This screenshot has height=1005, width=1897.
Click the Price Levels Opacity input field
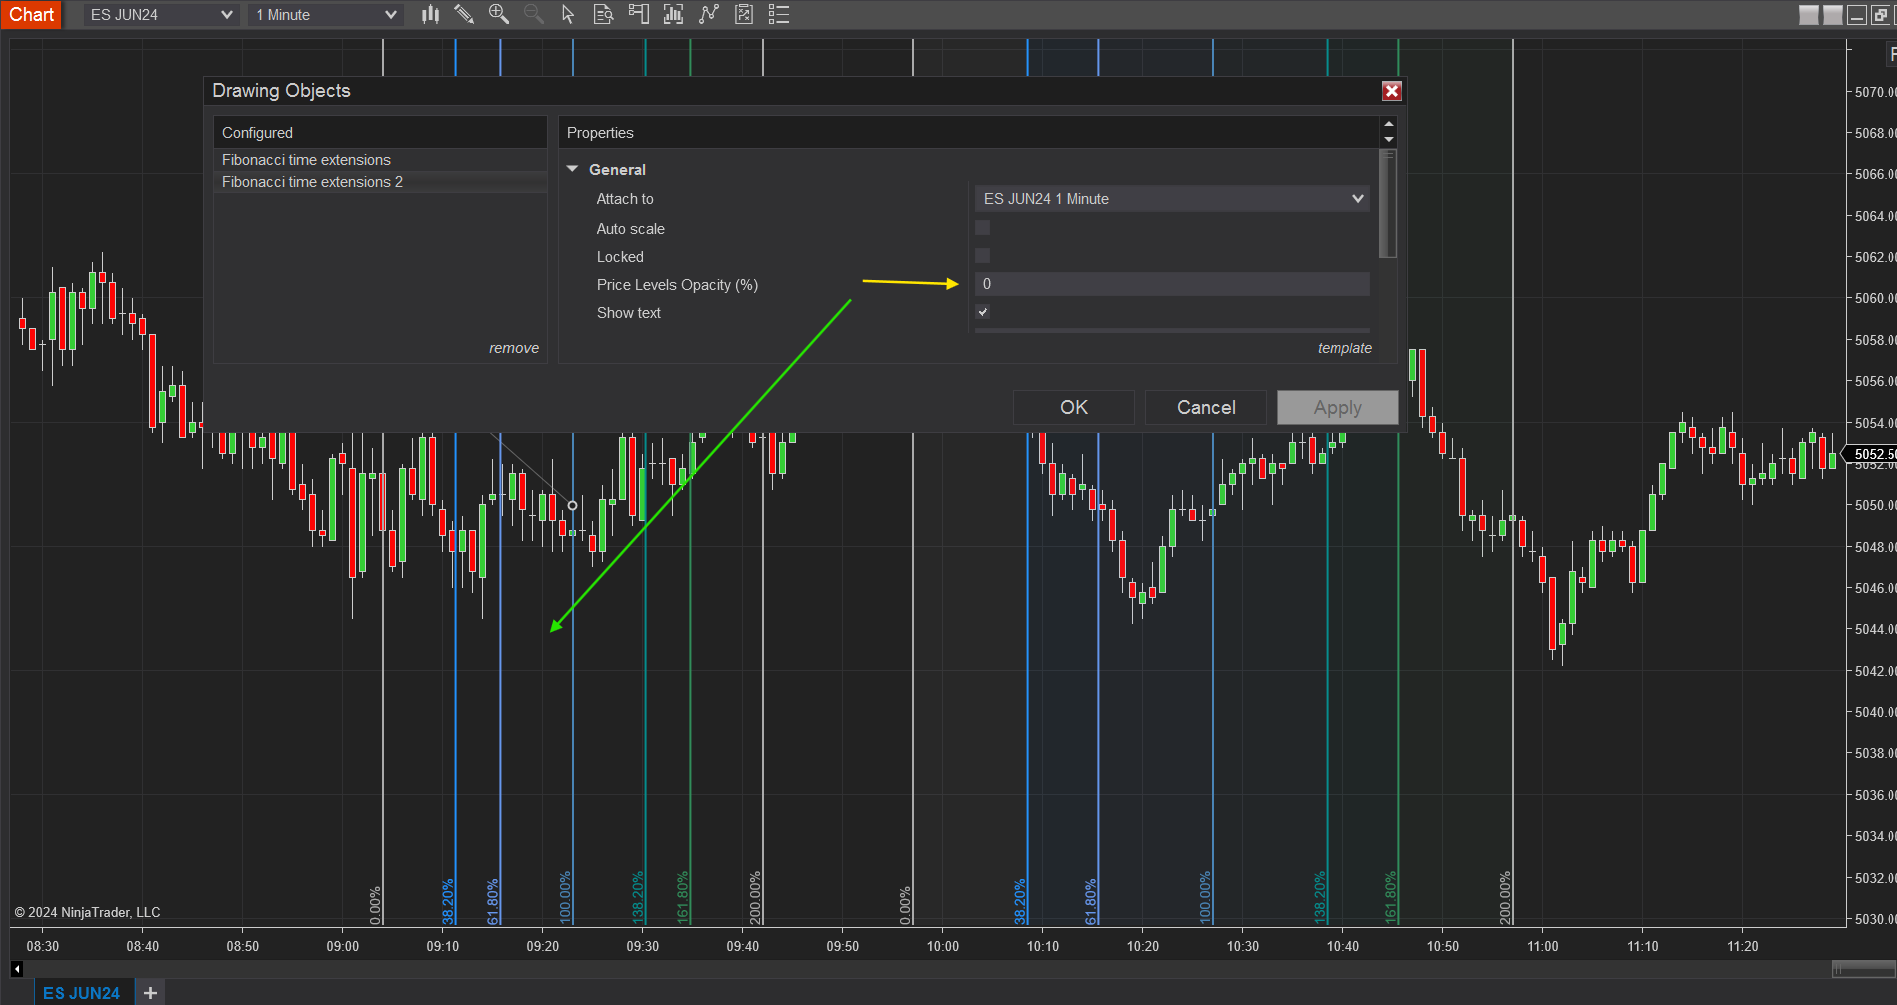point(1172,284)
